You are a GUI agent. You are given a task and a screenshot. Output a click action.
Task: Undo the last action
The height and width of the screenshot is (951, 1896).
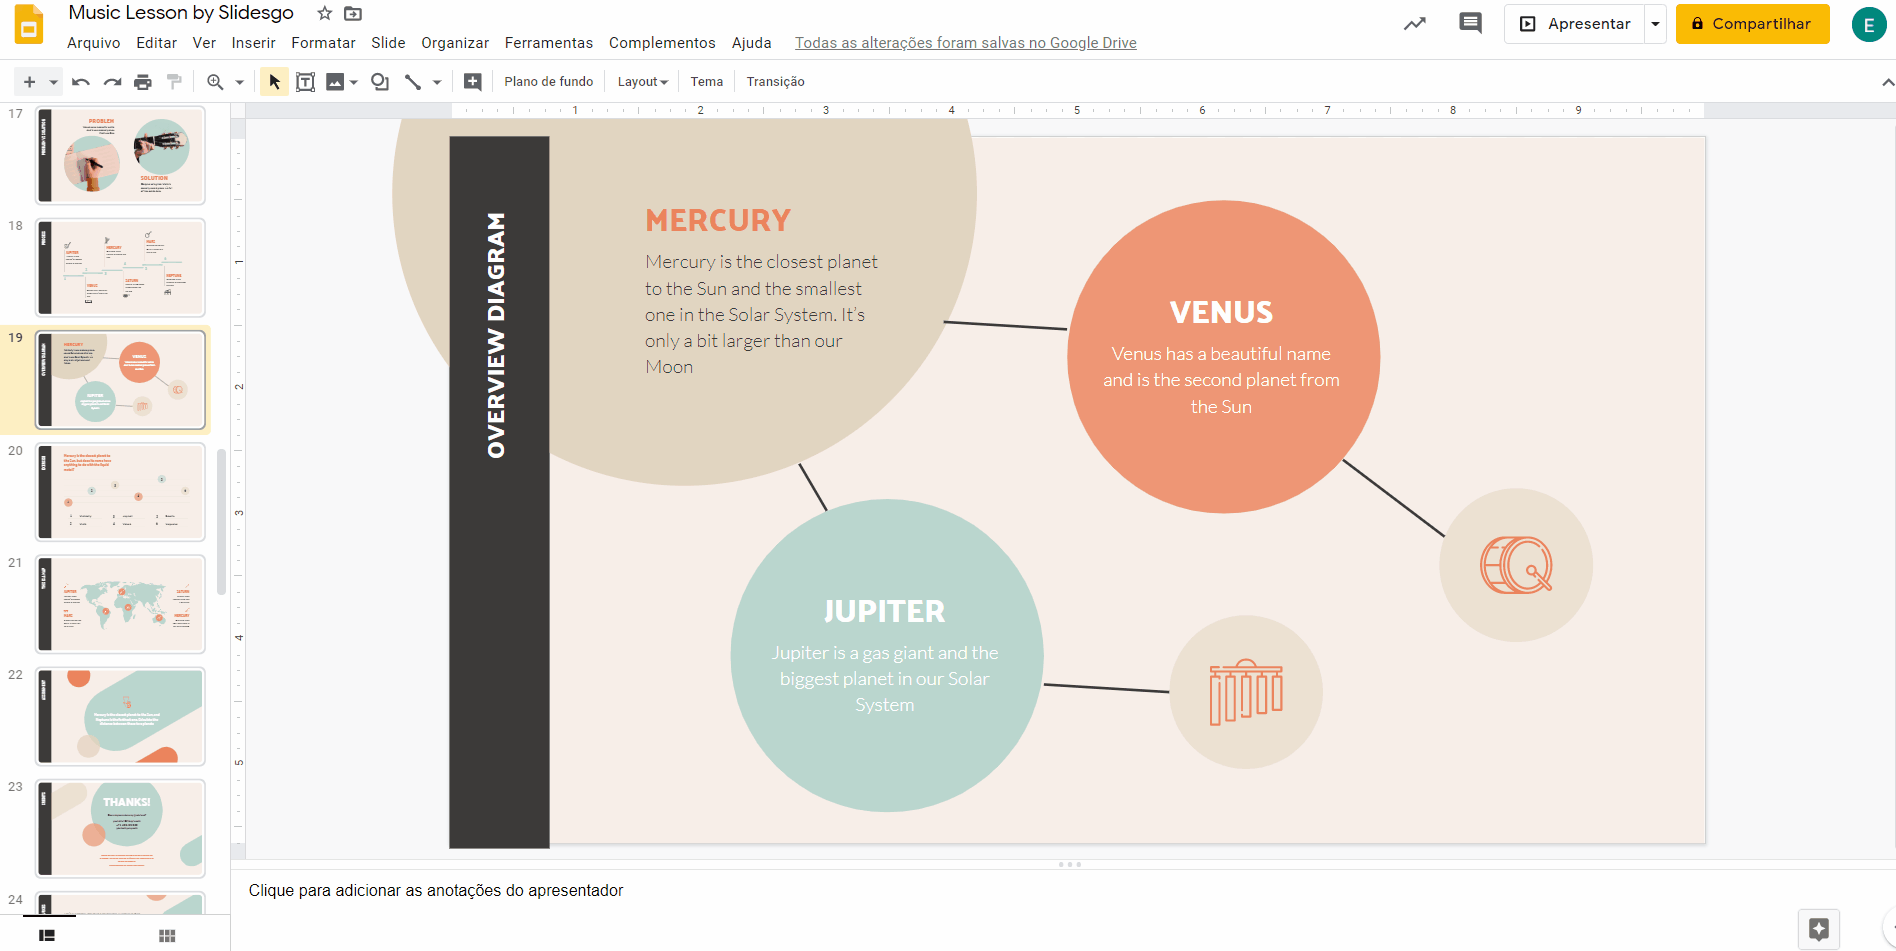click(81, 82)
